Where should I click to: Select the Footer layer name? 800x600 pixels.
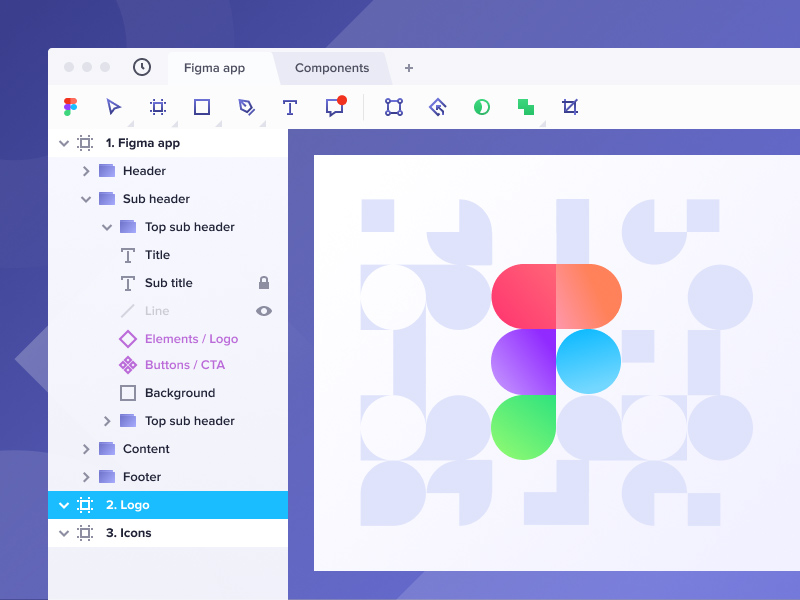[x=142, y=477]
